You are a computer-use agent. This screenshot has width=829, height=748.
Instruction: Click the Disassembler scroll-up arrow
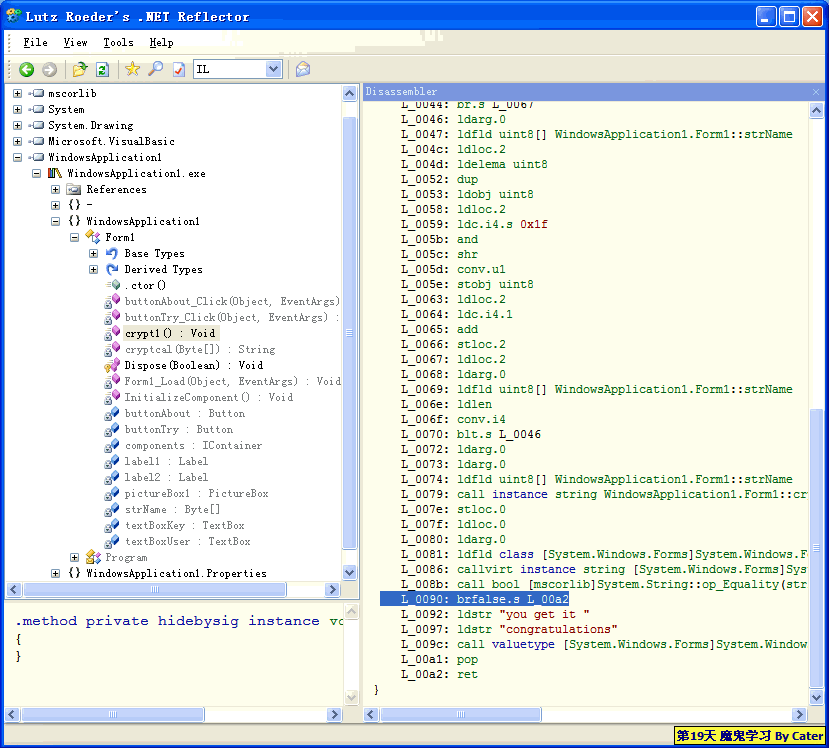pos(816,110)
